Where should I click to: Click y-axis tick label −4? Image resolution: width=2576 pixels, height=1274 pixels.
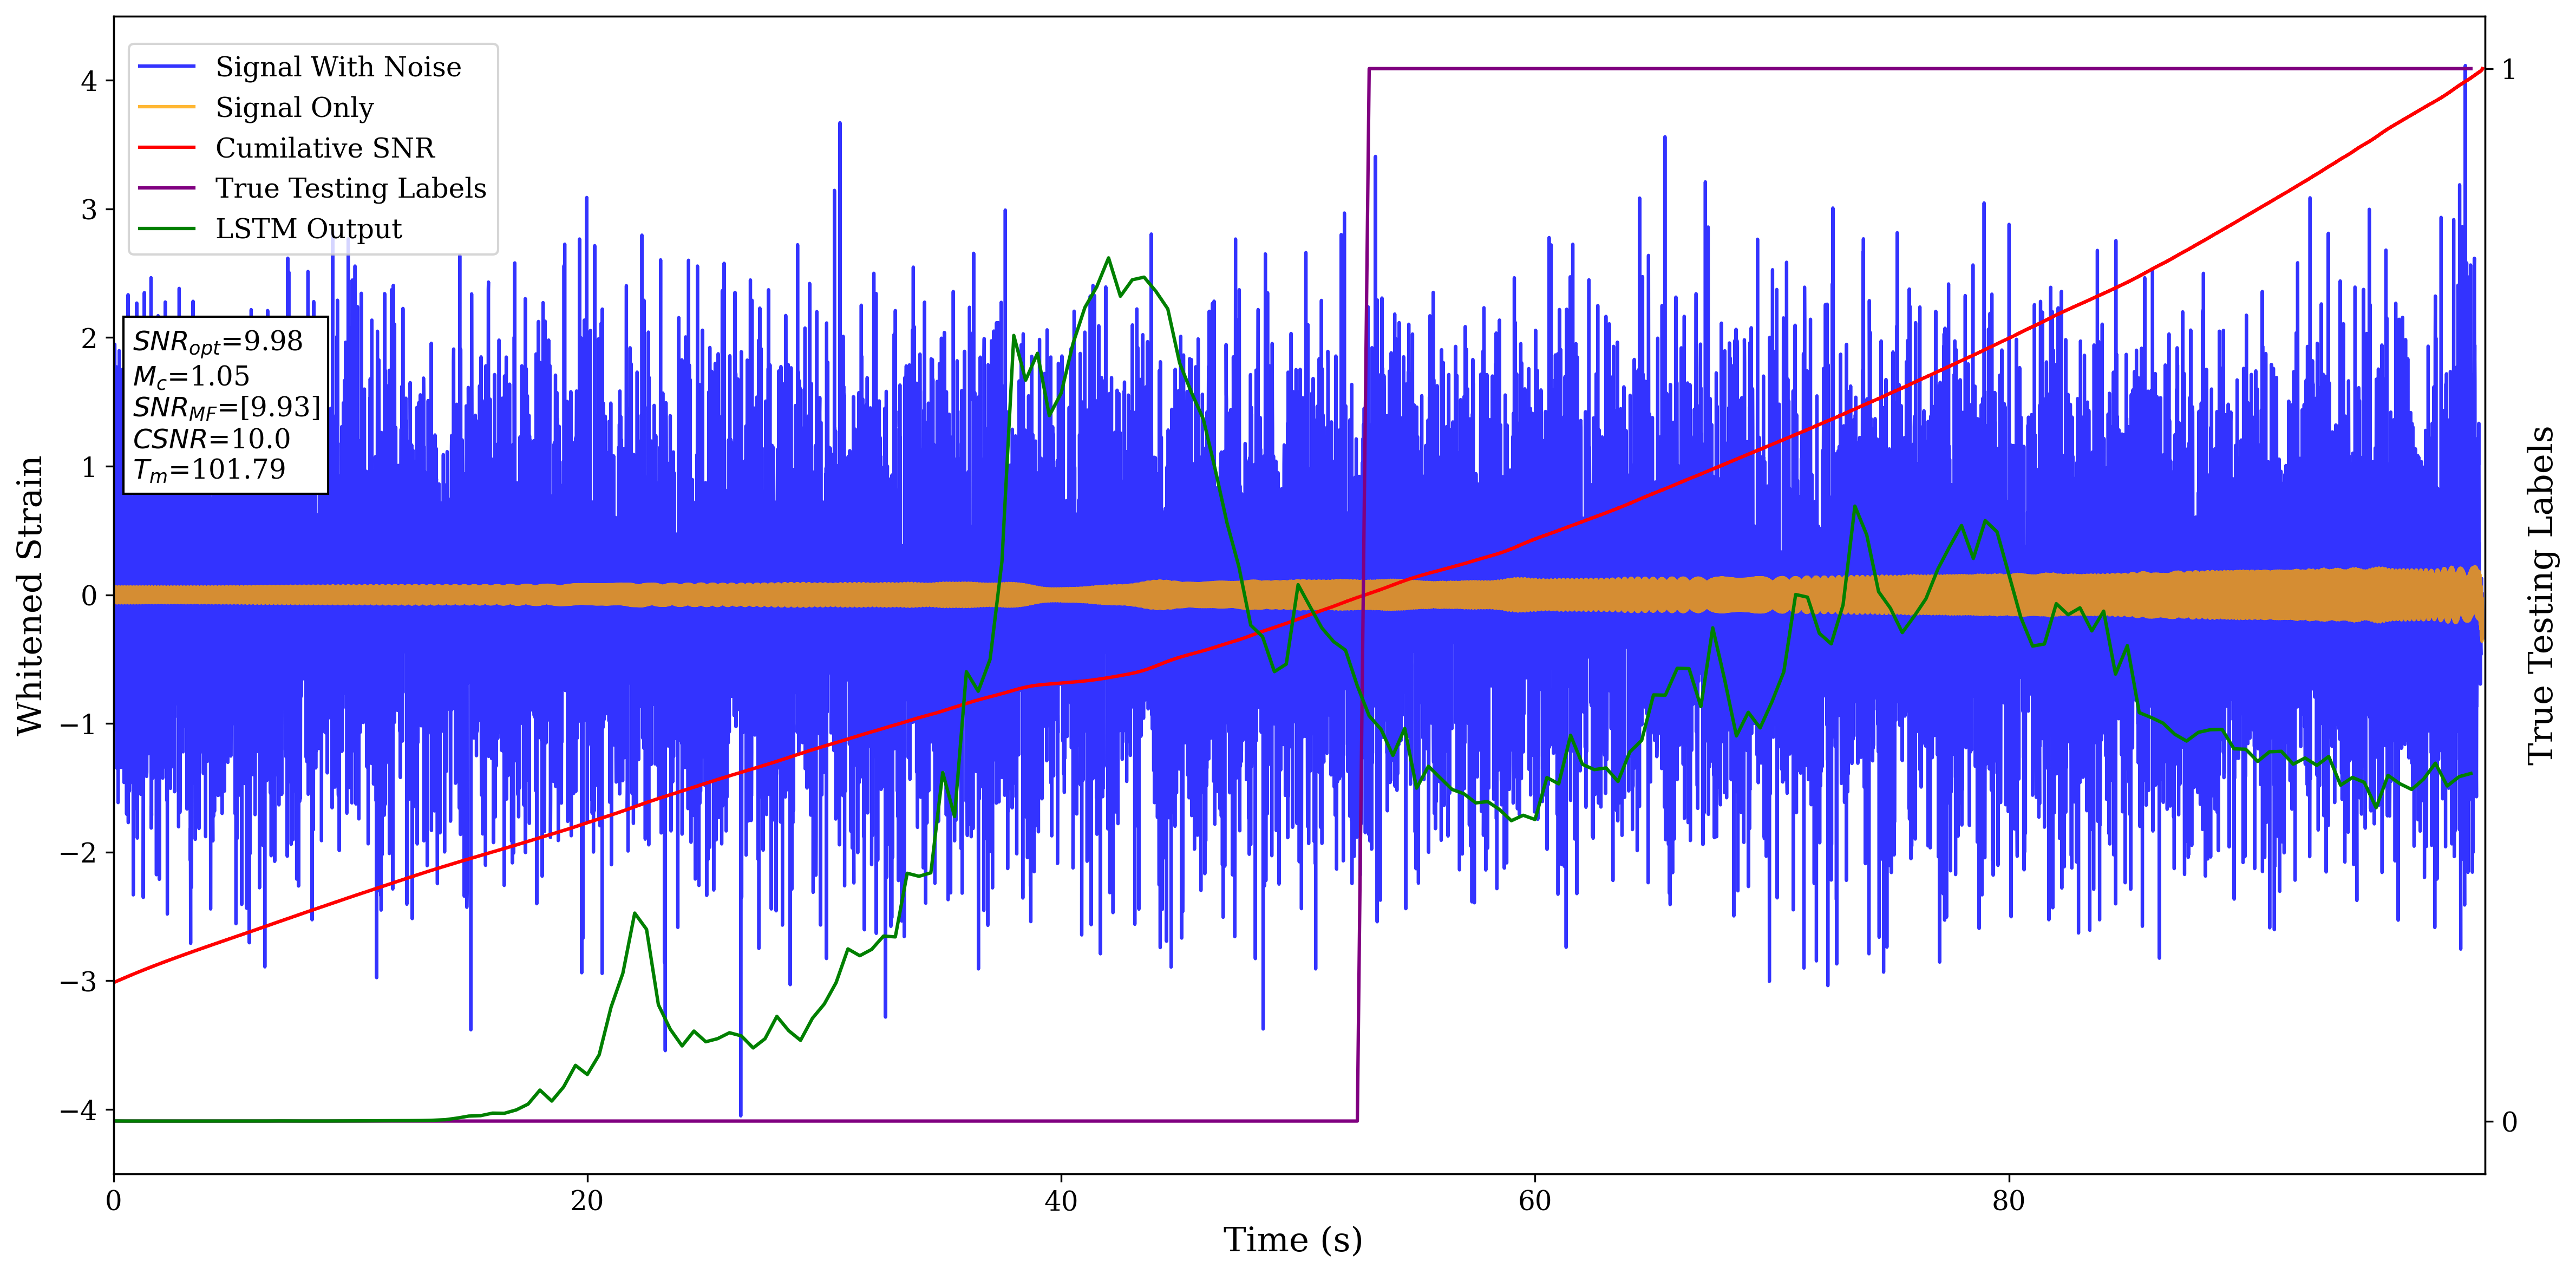(79, 1110)
